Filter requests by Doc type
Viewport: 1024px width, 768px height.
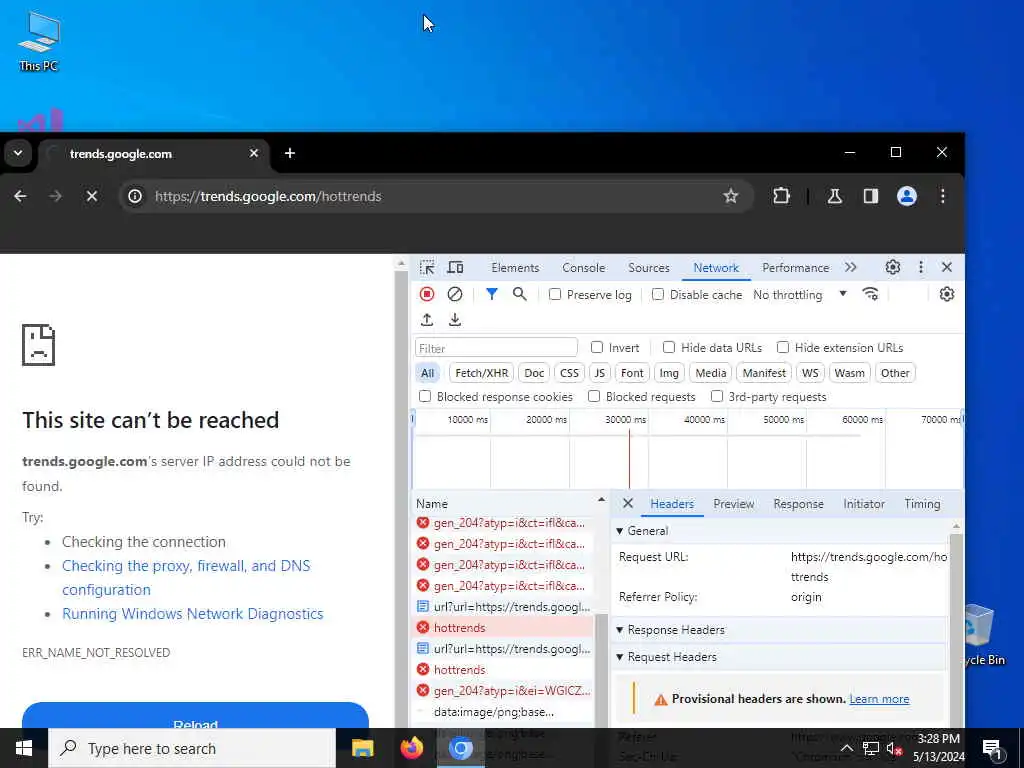tap(534, 373)
